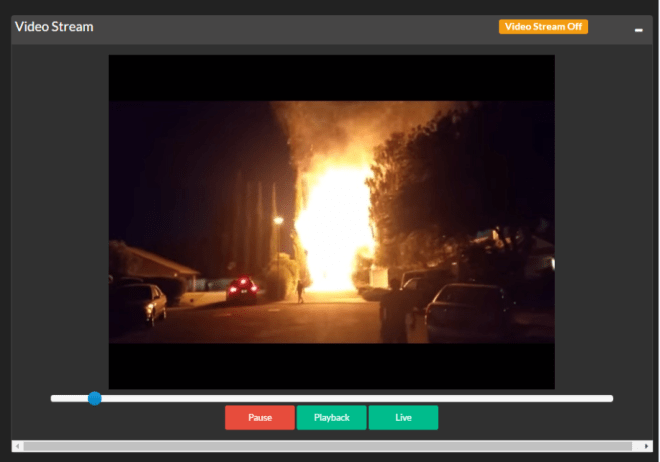Screen dimensions: 660x462
Task: Click the bright fire in the video
Action: point(335,225)
